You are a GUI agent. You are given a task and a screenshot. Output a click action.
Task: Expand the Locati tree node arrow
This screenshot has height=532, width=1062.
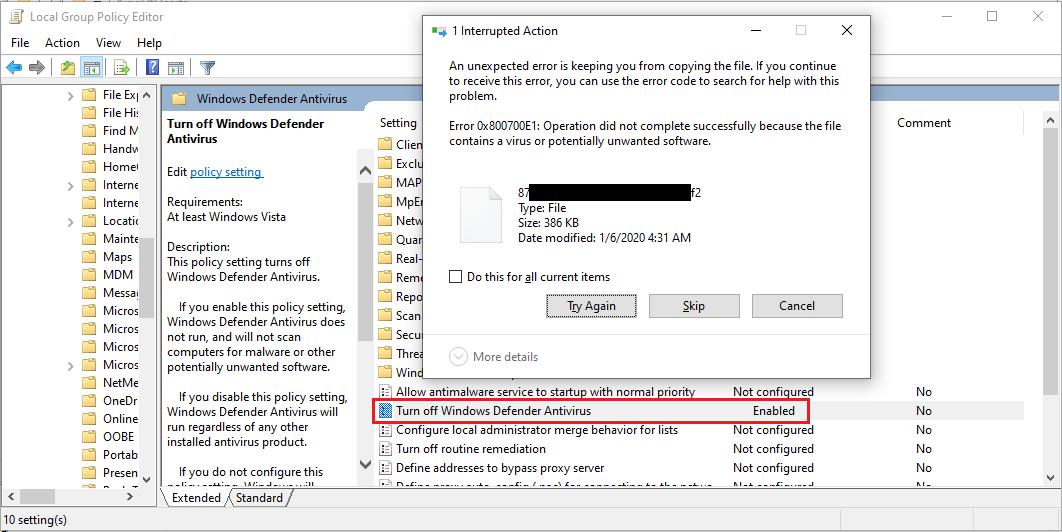pos(70,222)
